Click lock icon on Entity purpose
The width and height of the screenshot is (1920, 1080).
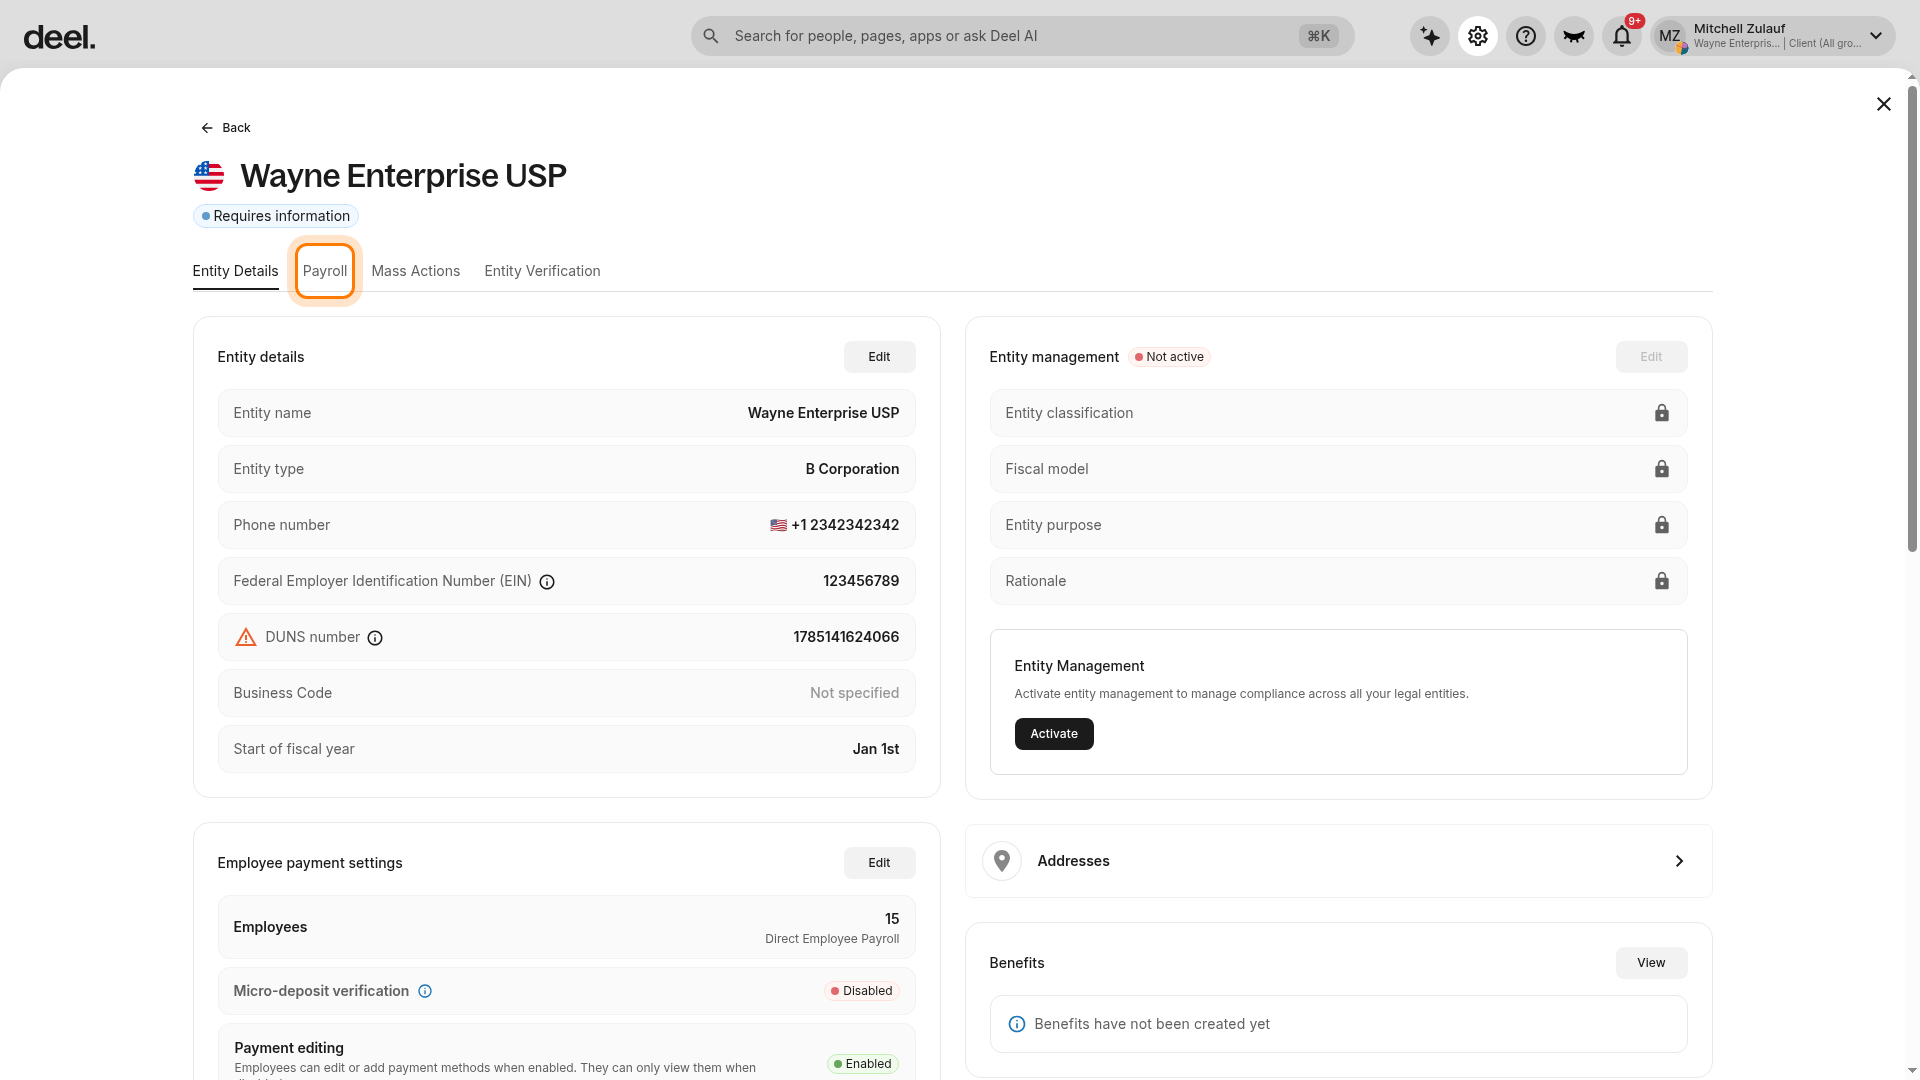coord(1662,525)
